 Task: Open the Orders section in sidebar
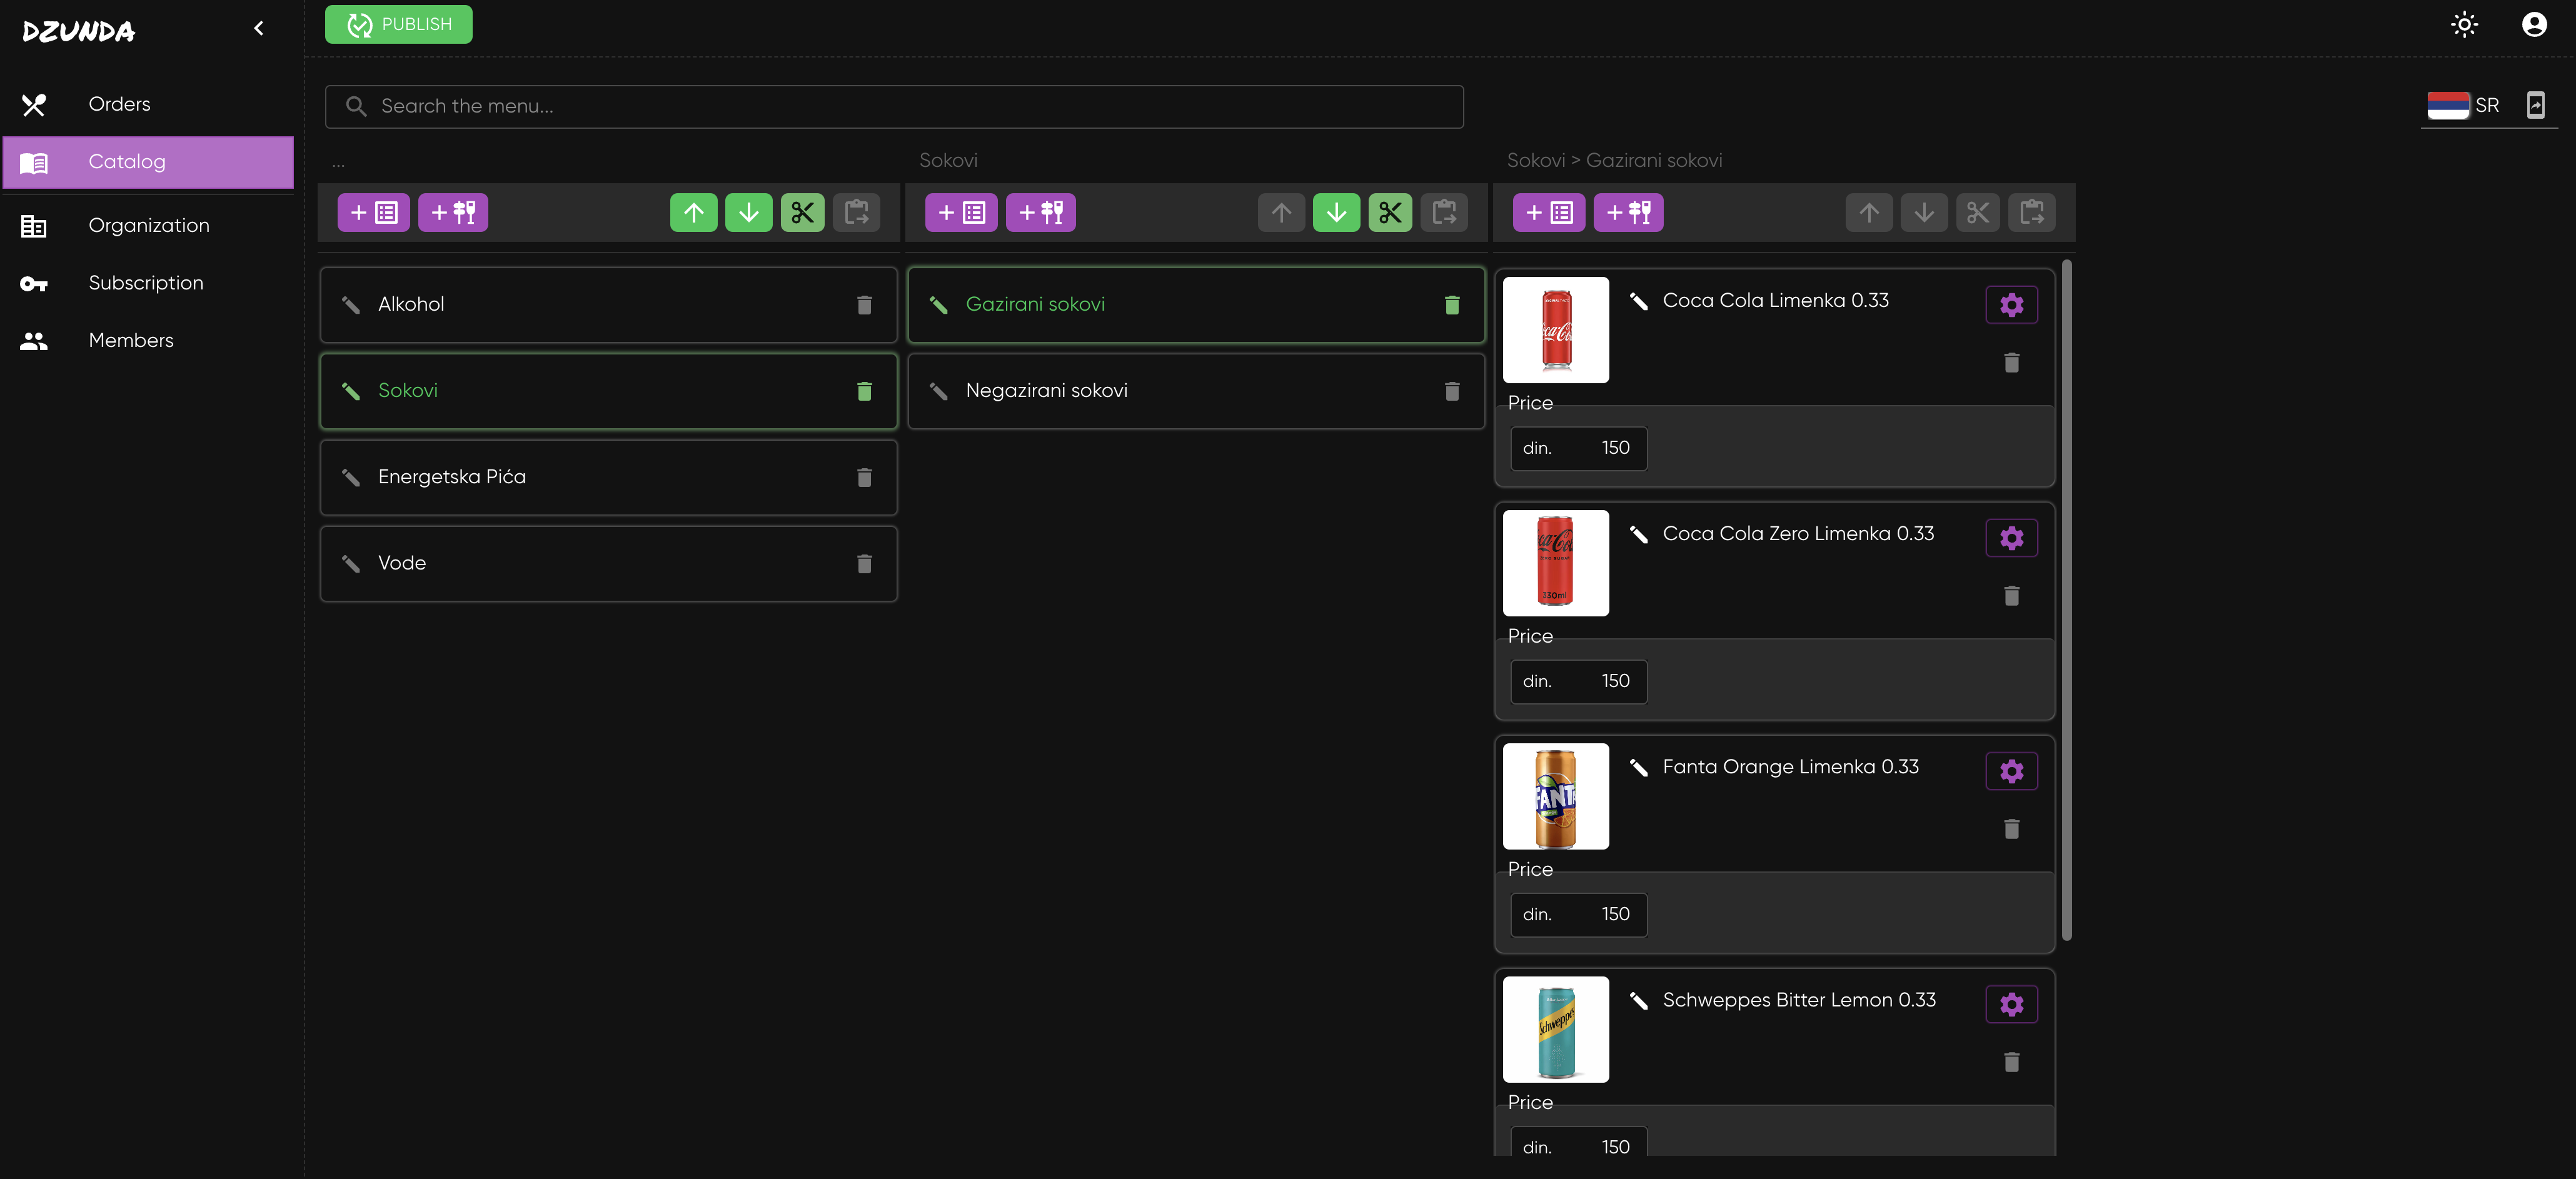(x=119, y=104)
